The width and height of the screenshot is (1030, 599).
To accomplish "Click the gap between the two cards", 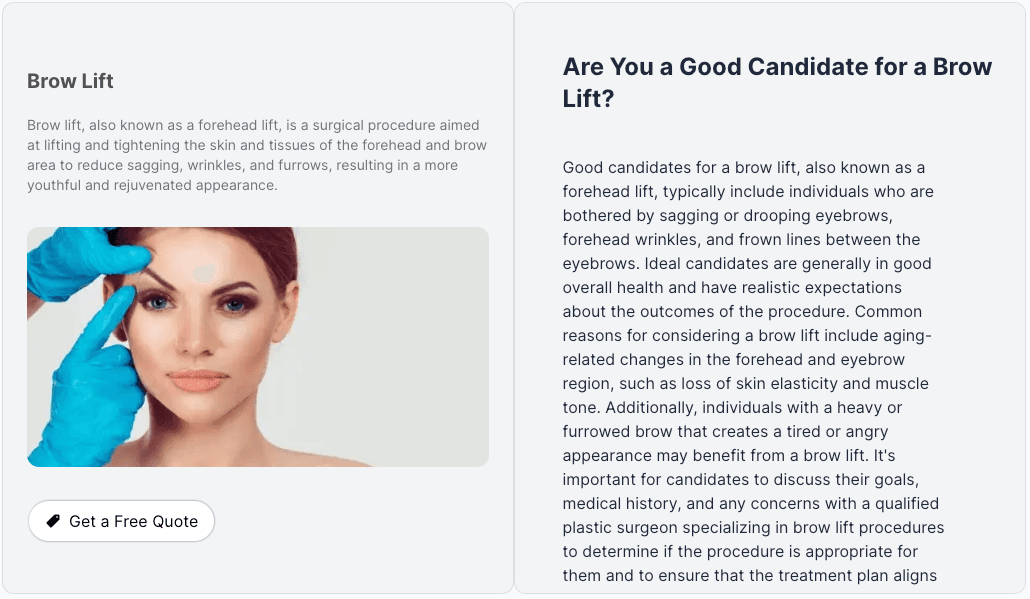I will 513,300.
